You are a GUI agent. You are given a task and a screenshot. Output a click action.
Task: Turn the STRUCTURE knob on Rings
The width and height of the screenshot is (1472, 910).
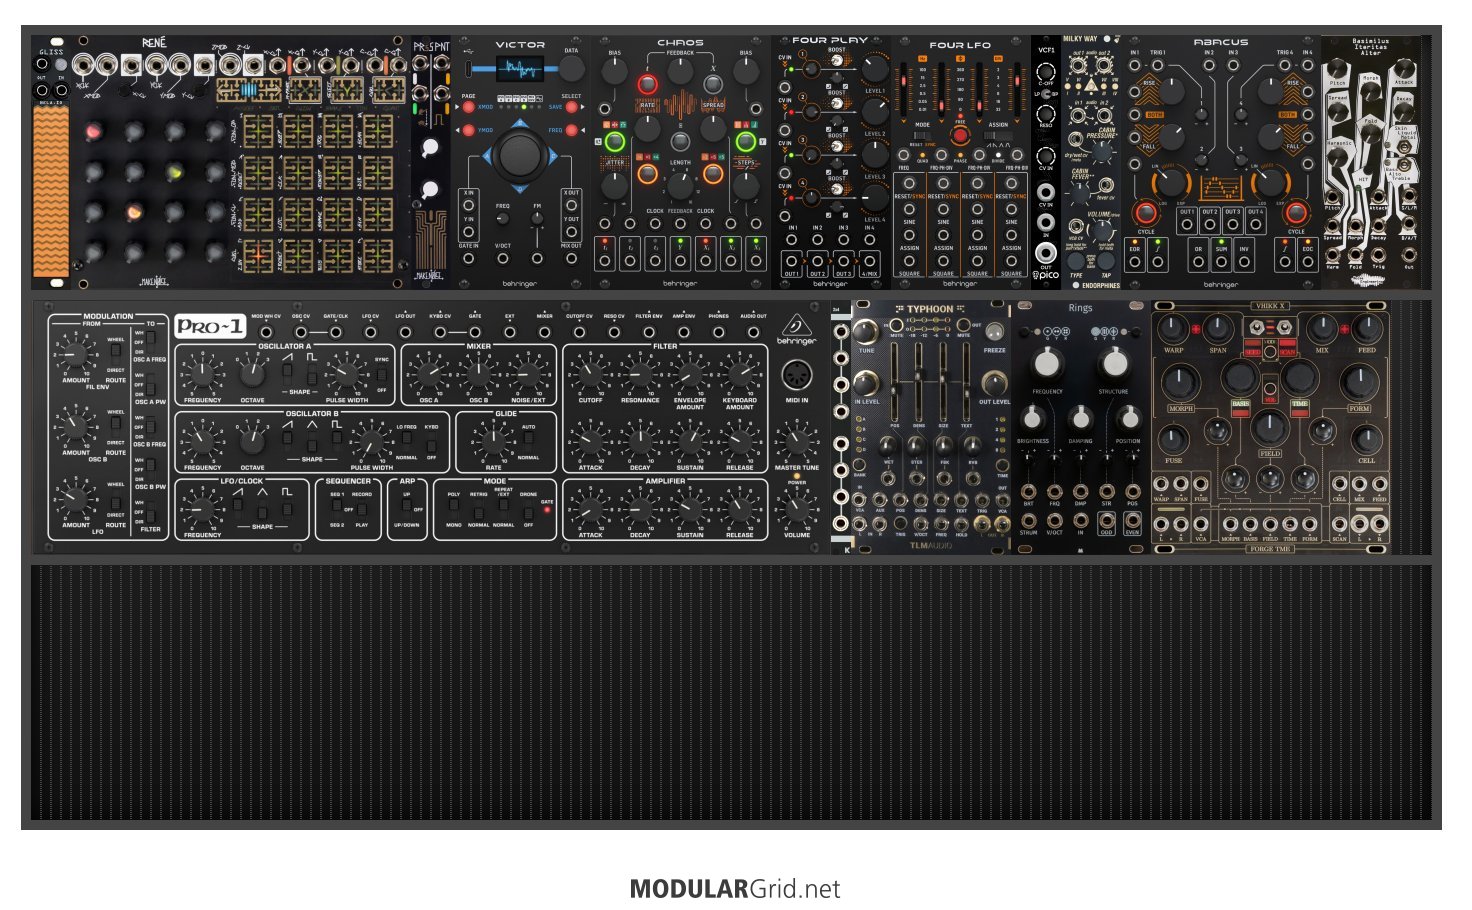click(x=1113, y=362)
